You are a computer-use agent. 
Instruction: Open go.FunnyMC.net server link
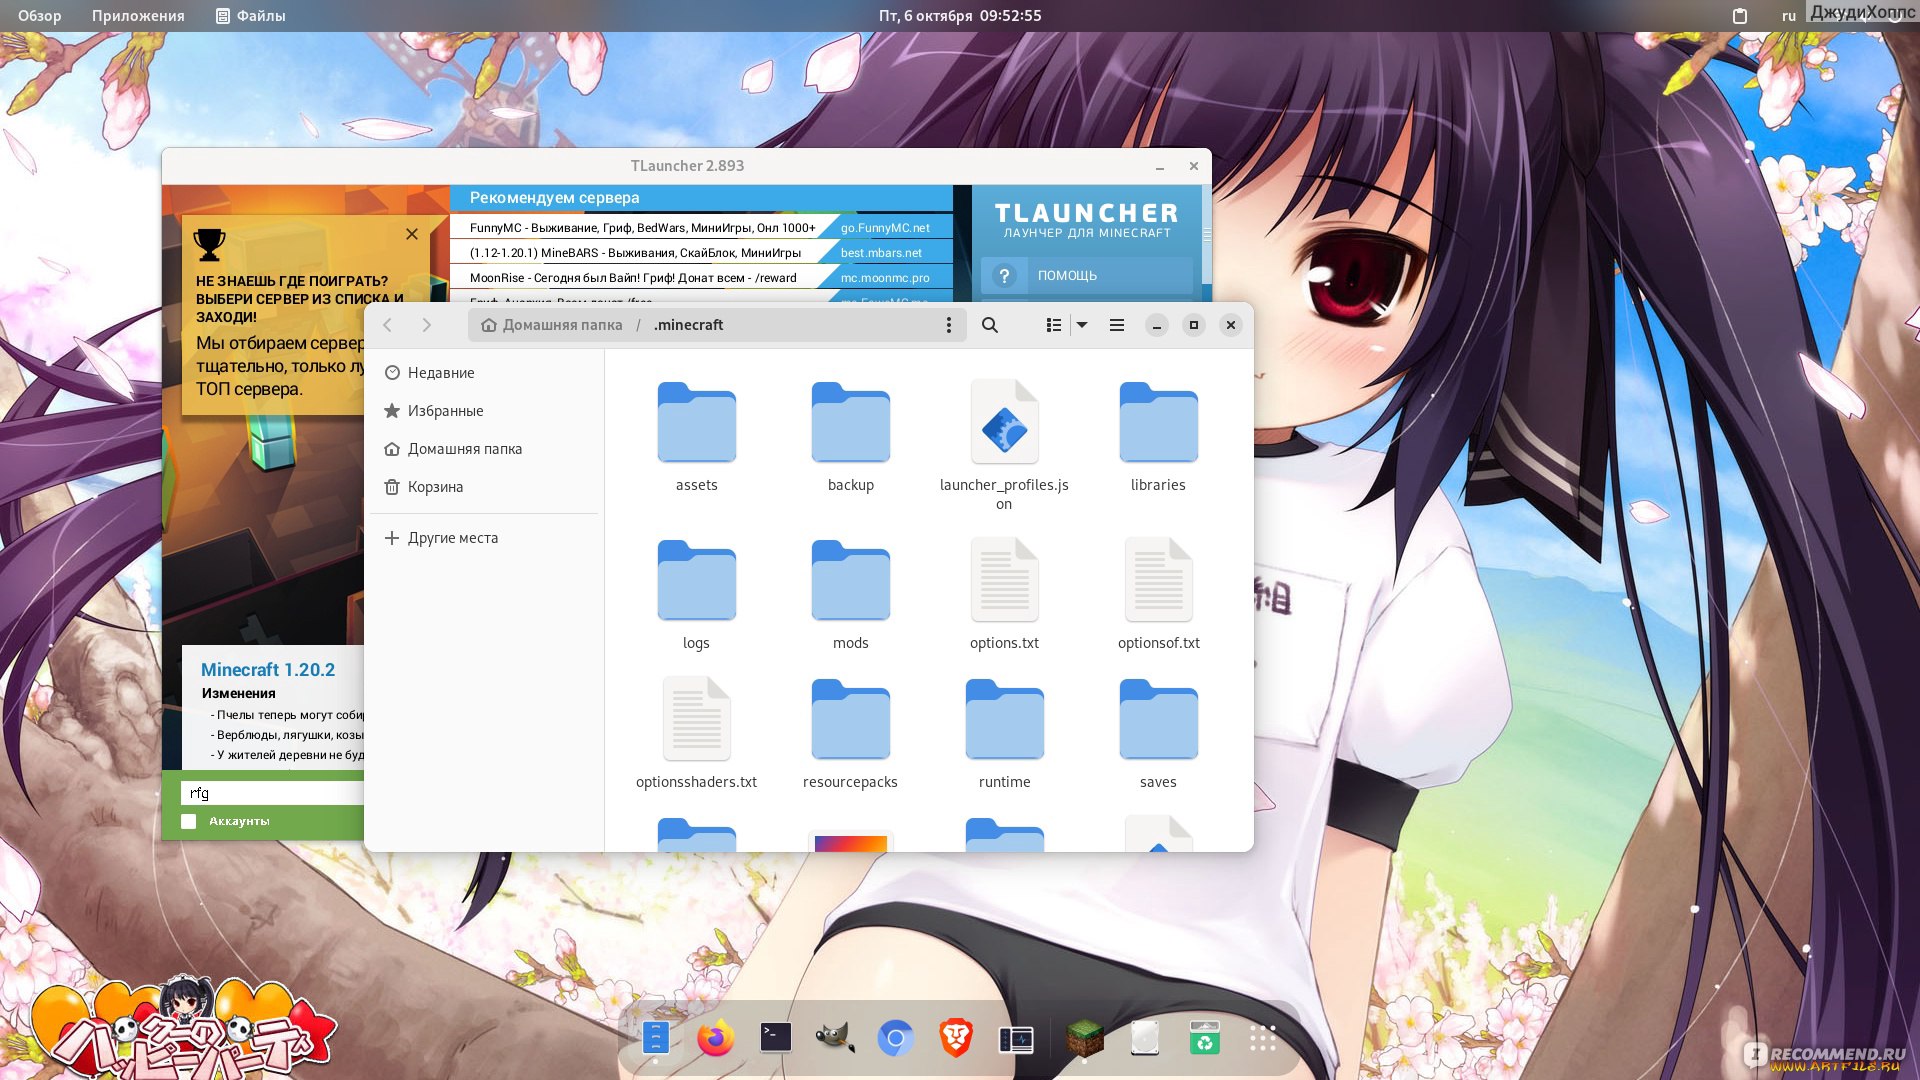click(x=885, y=228)
